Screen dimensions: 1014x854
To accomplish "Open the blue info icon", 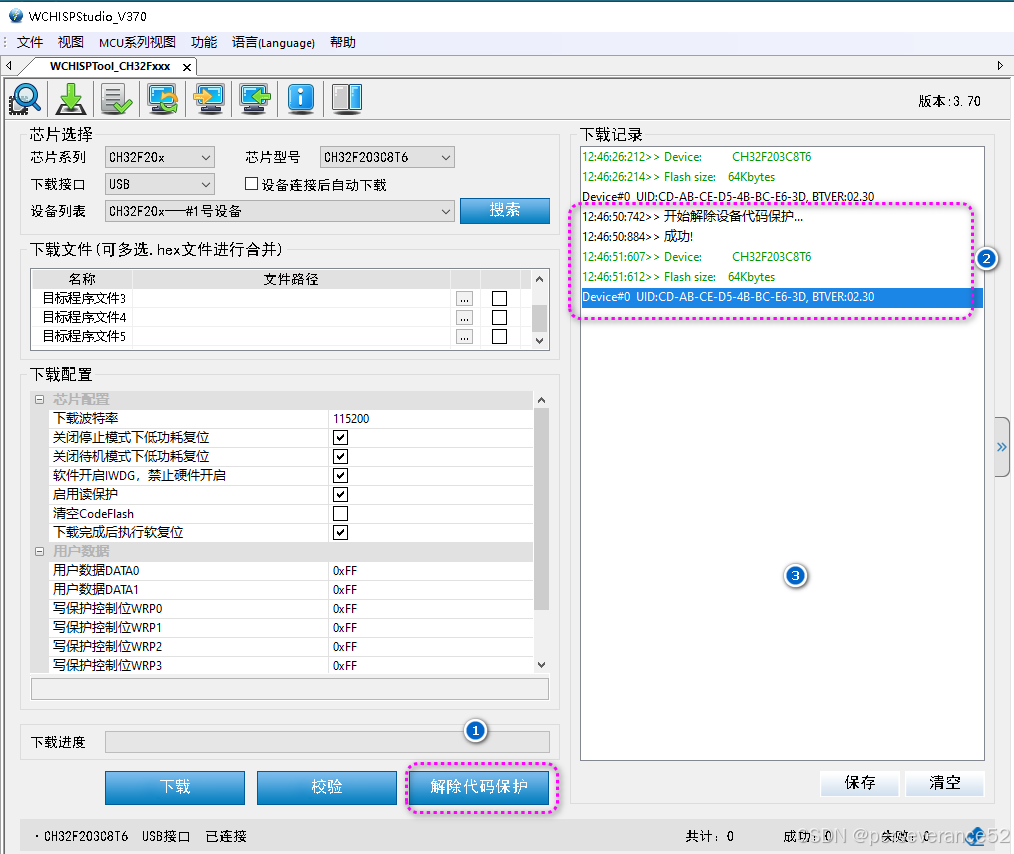I will click(301, 99).
